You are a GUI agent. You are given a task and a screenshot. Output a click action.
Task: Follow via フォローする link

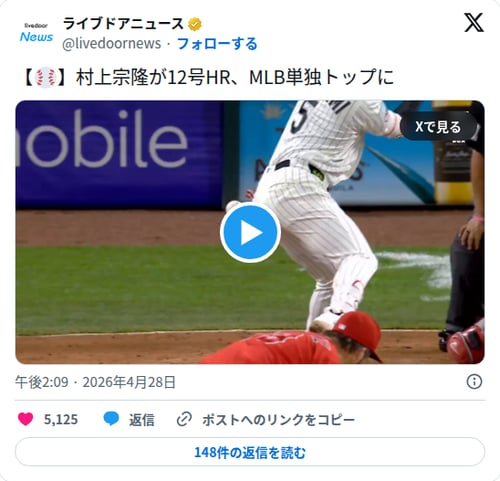(217, 44)
